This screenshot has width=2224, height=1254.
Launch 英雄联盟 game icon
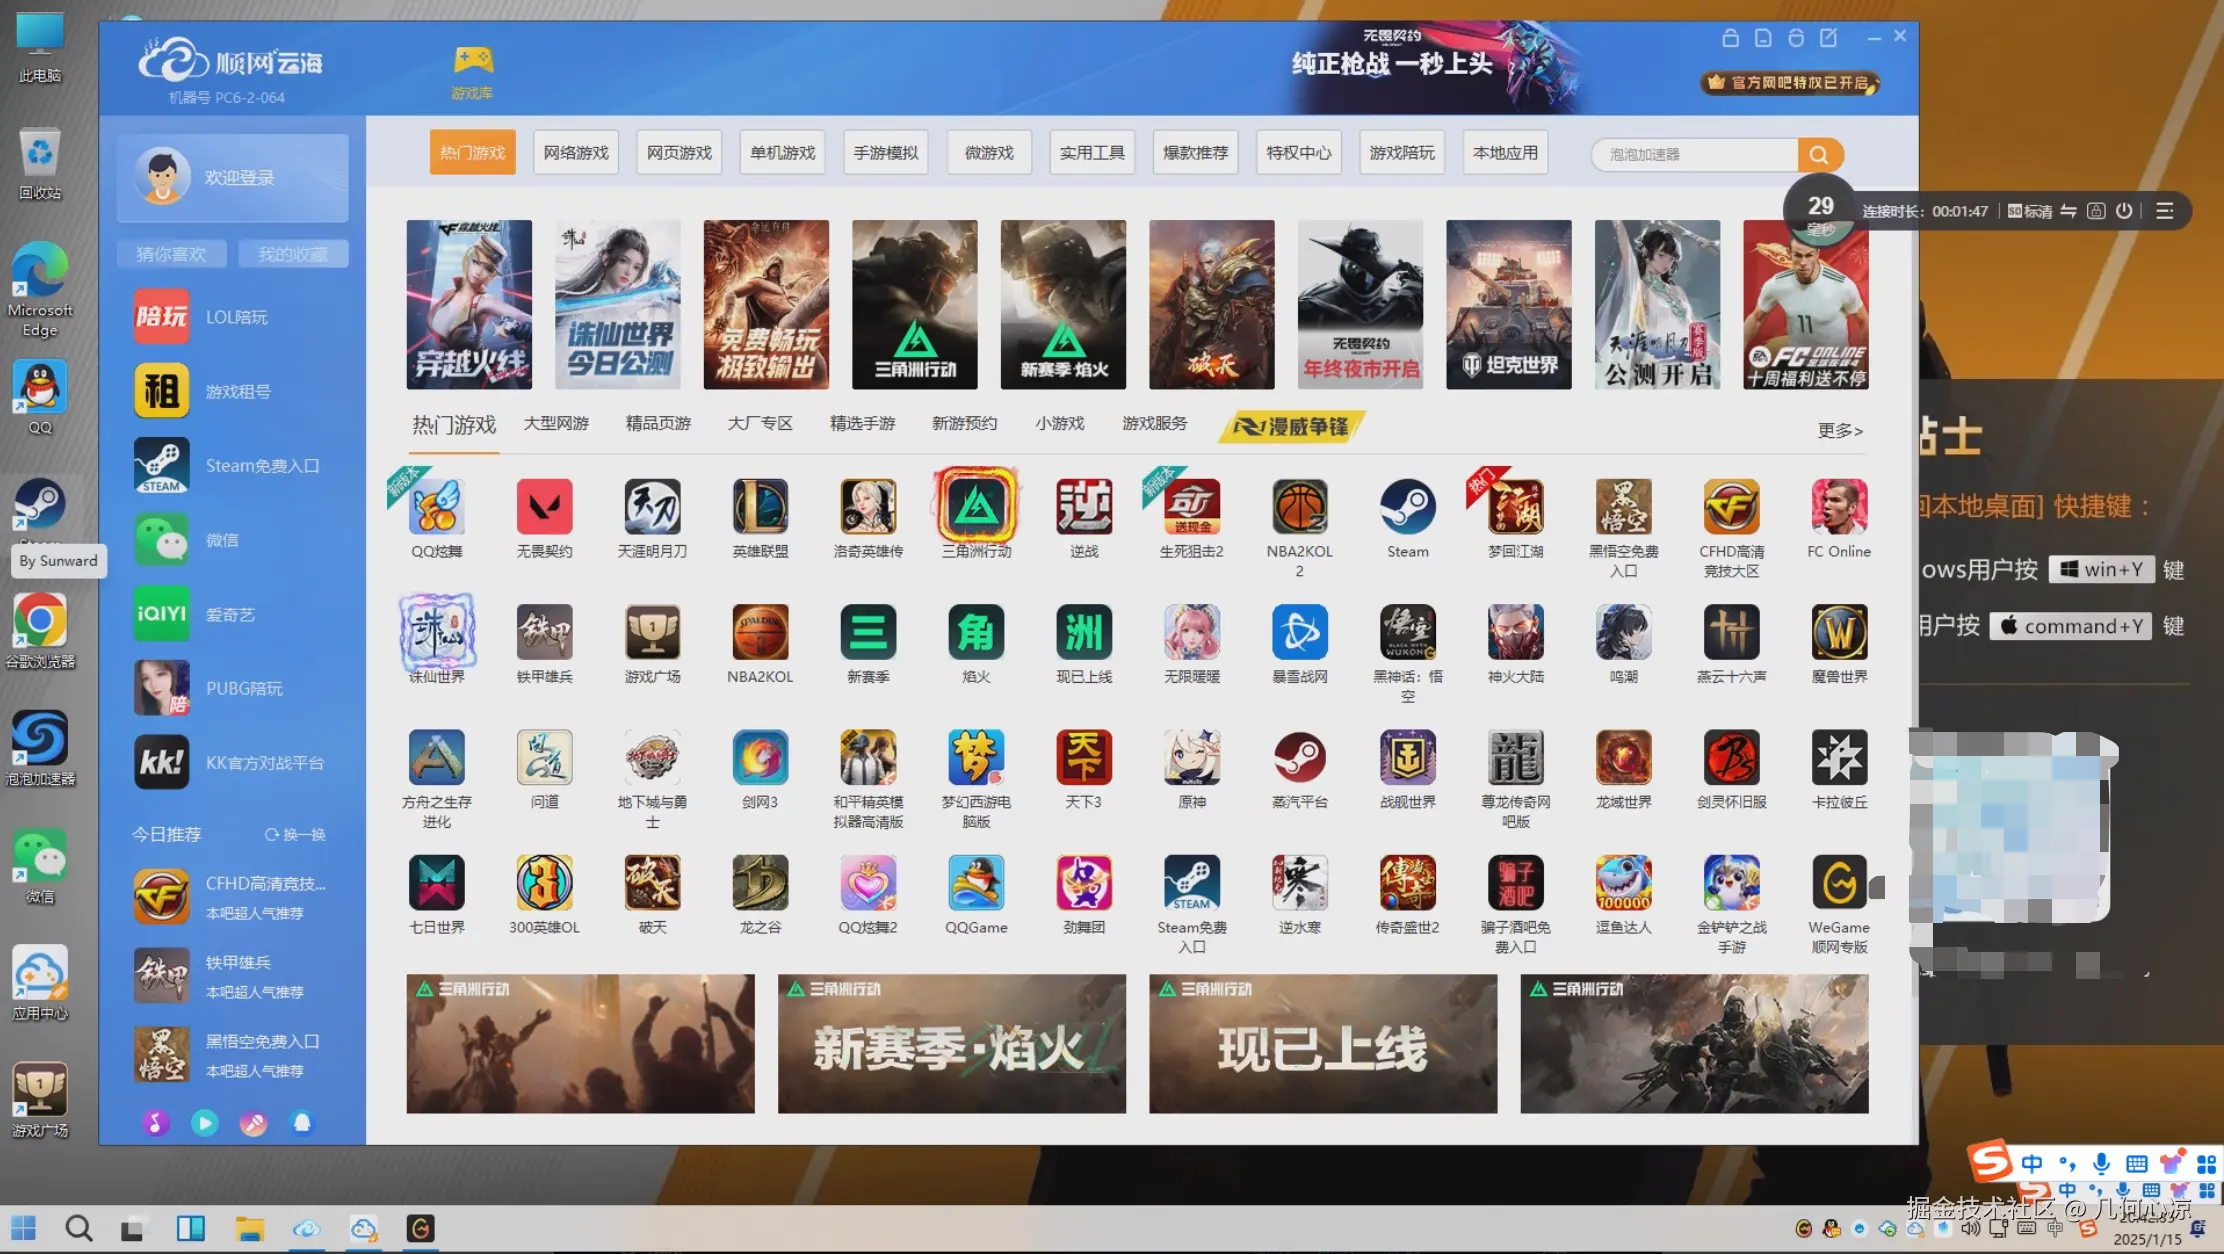(760, 507)
